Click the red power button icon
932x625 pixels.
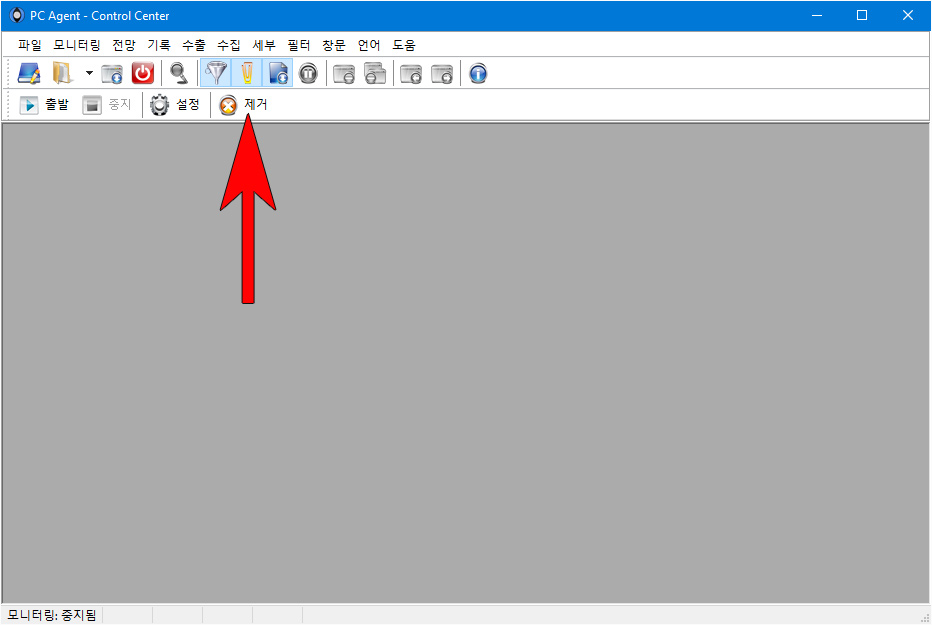point(143,74)
